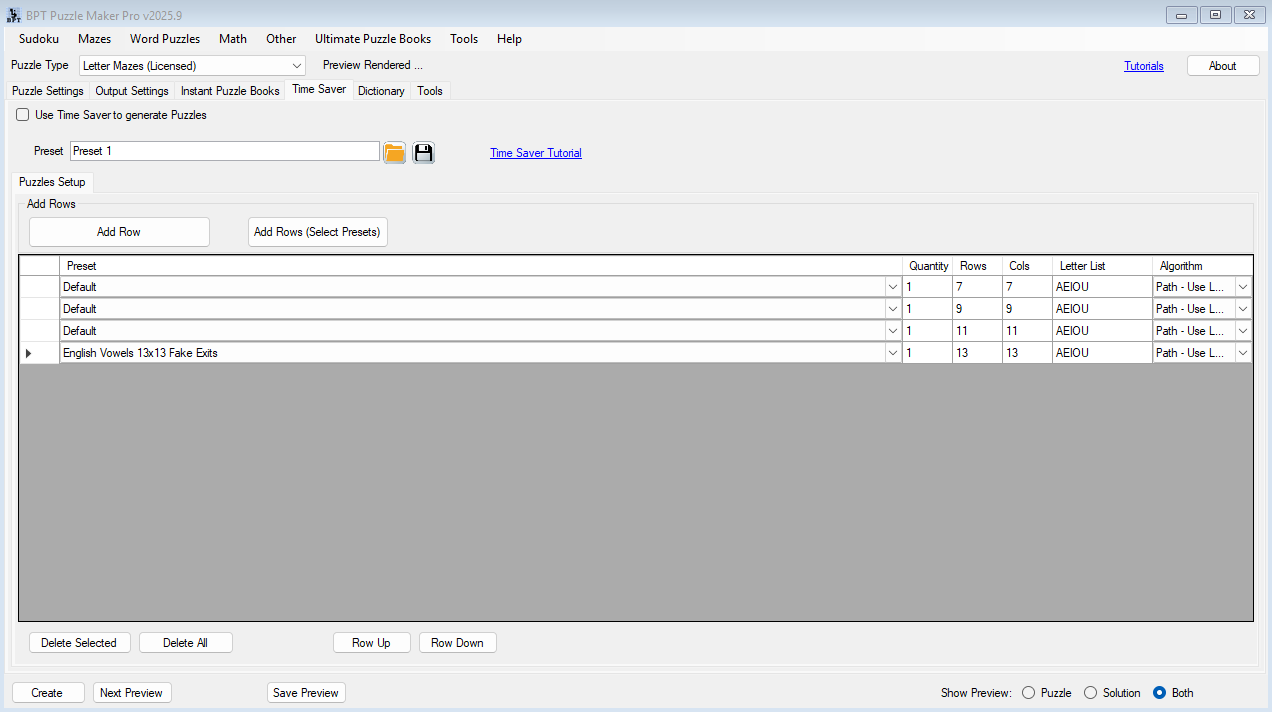Switch to the Output Settings tab
The width and height of the screenshot is (1272, 712).
coord(132,91)
